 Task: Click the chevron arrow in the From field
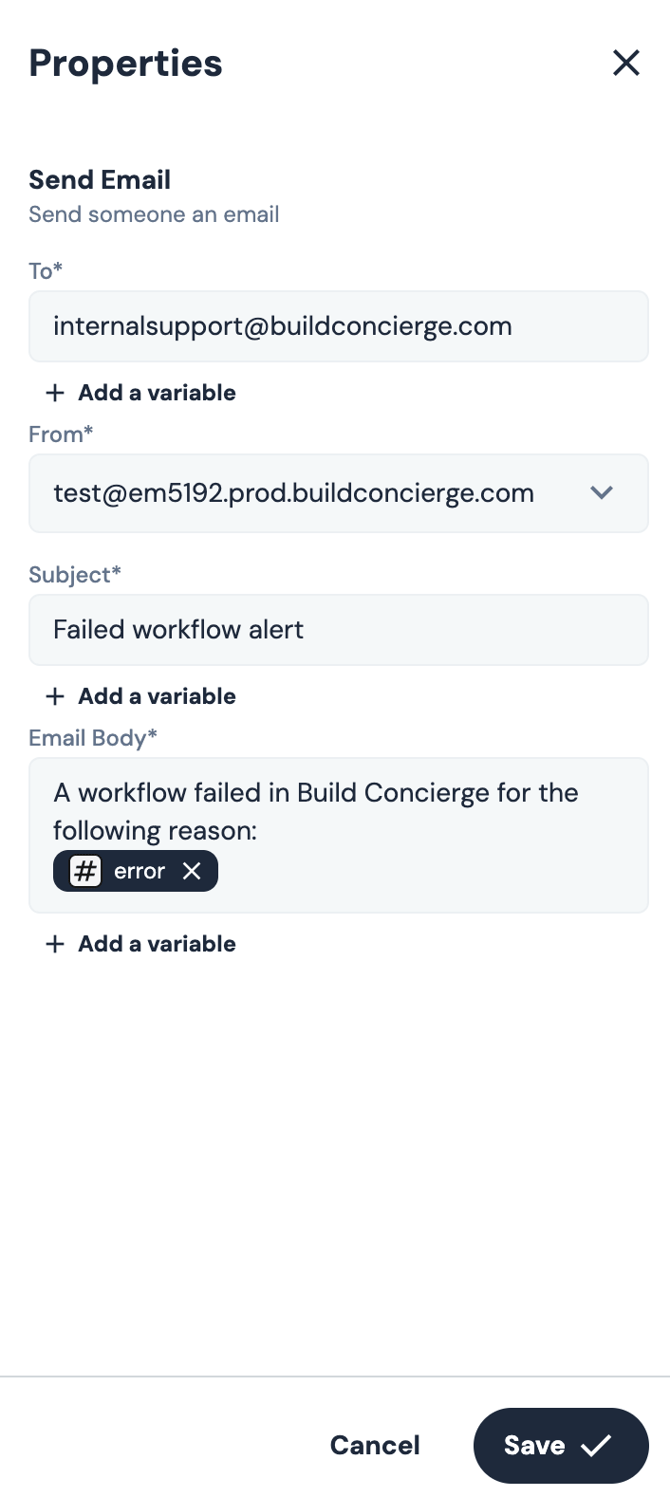[x=601, y=493]
